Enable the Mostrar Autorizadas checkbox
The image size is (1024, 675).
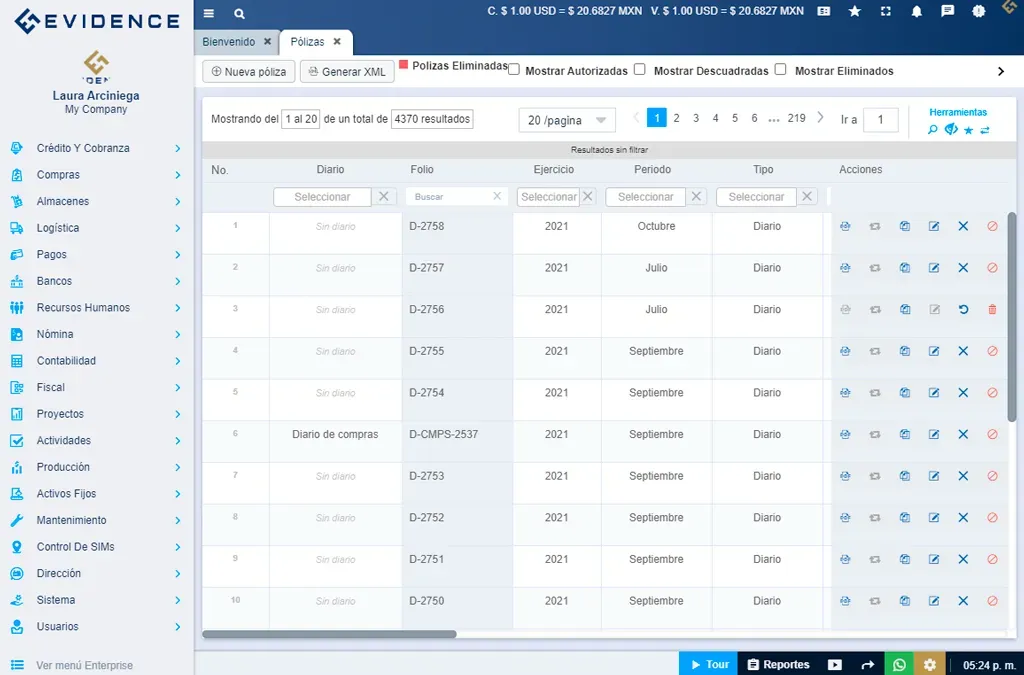(x=513, y=68)
